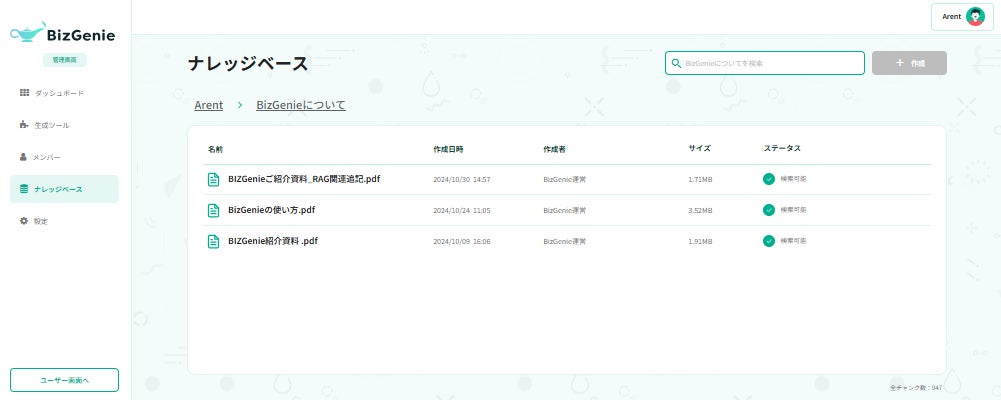The image size is (1001, 400).
Task: Click the ステータス column header
Action: pos(782,148)
